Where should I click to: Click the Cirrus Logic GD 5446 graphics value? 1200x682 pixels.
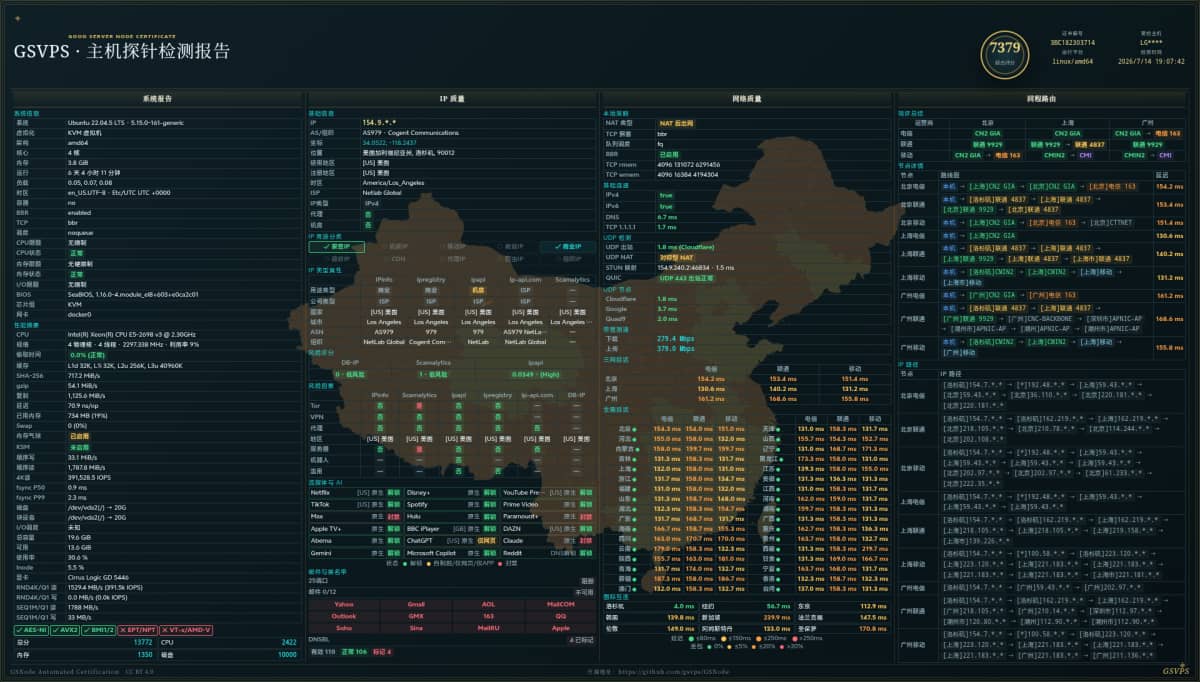100,577
